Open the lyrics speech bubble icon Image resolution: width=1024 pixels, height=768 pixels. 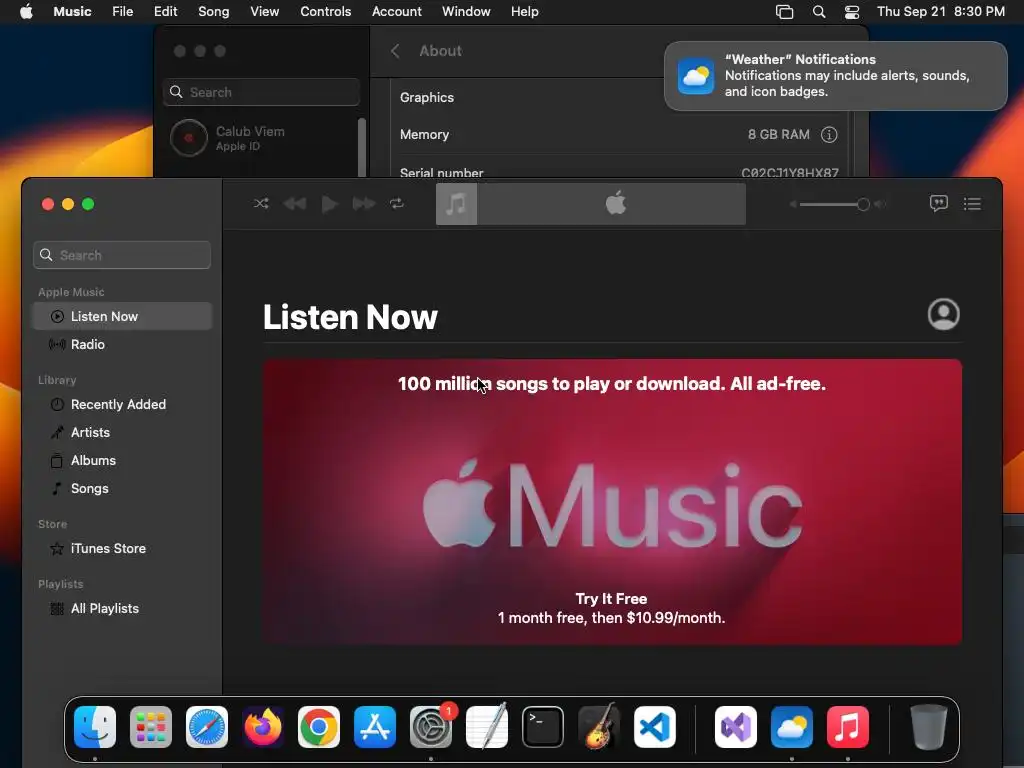pyautogui.click(x=938, y=204)
